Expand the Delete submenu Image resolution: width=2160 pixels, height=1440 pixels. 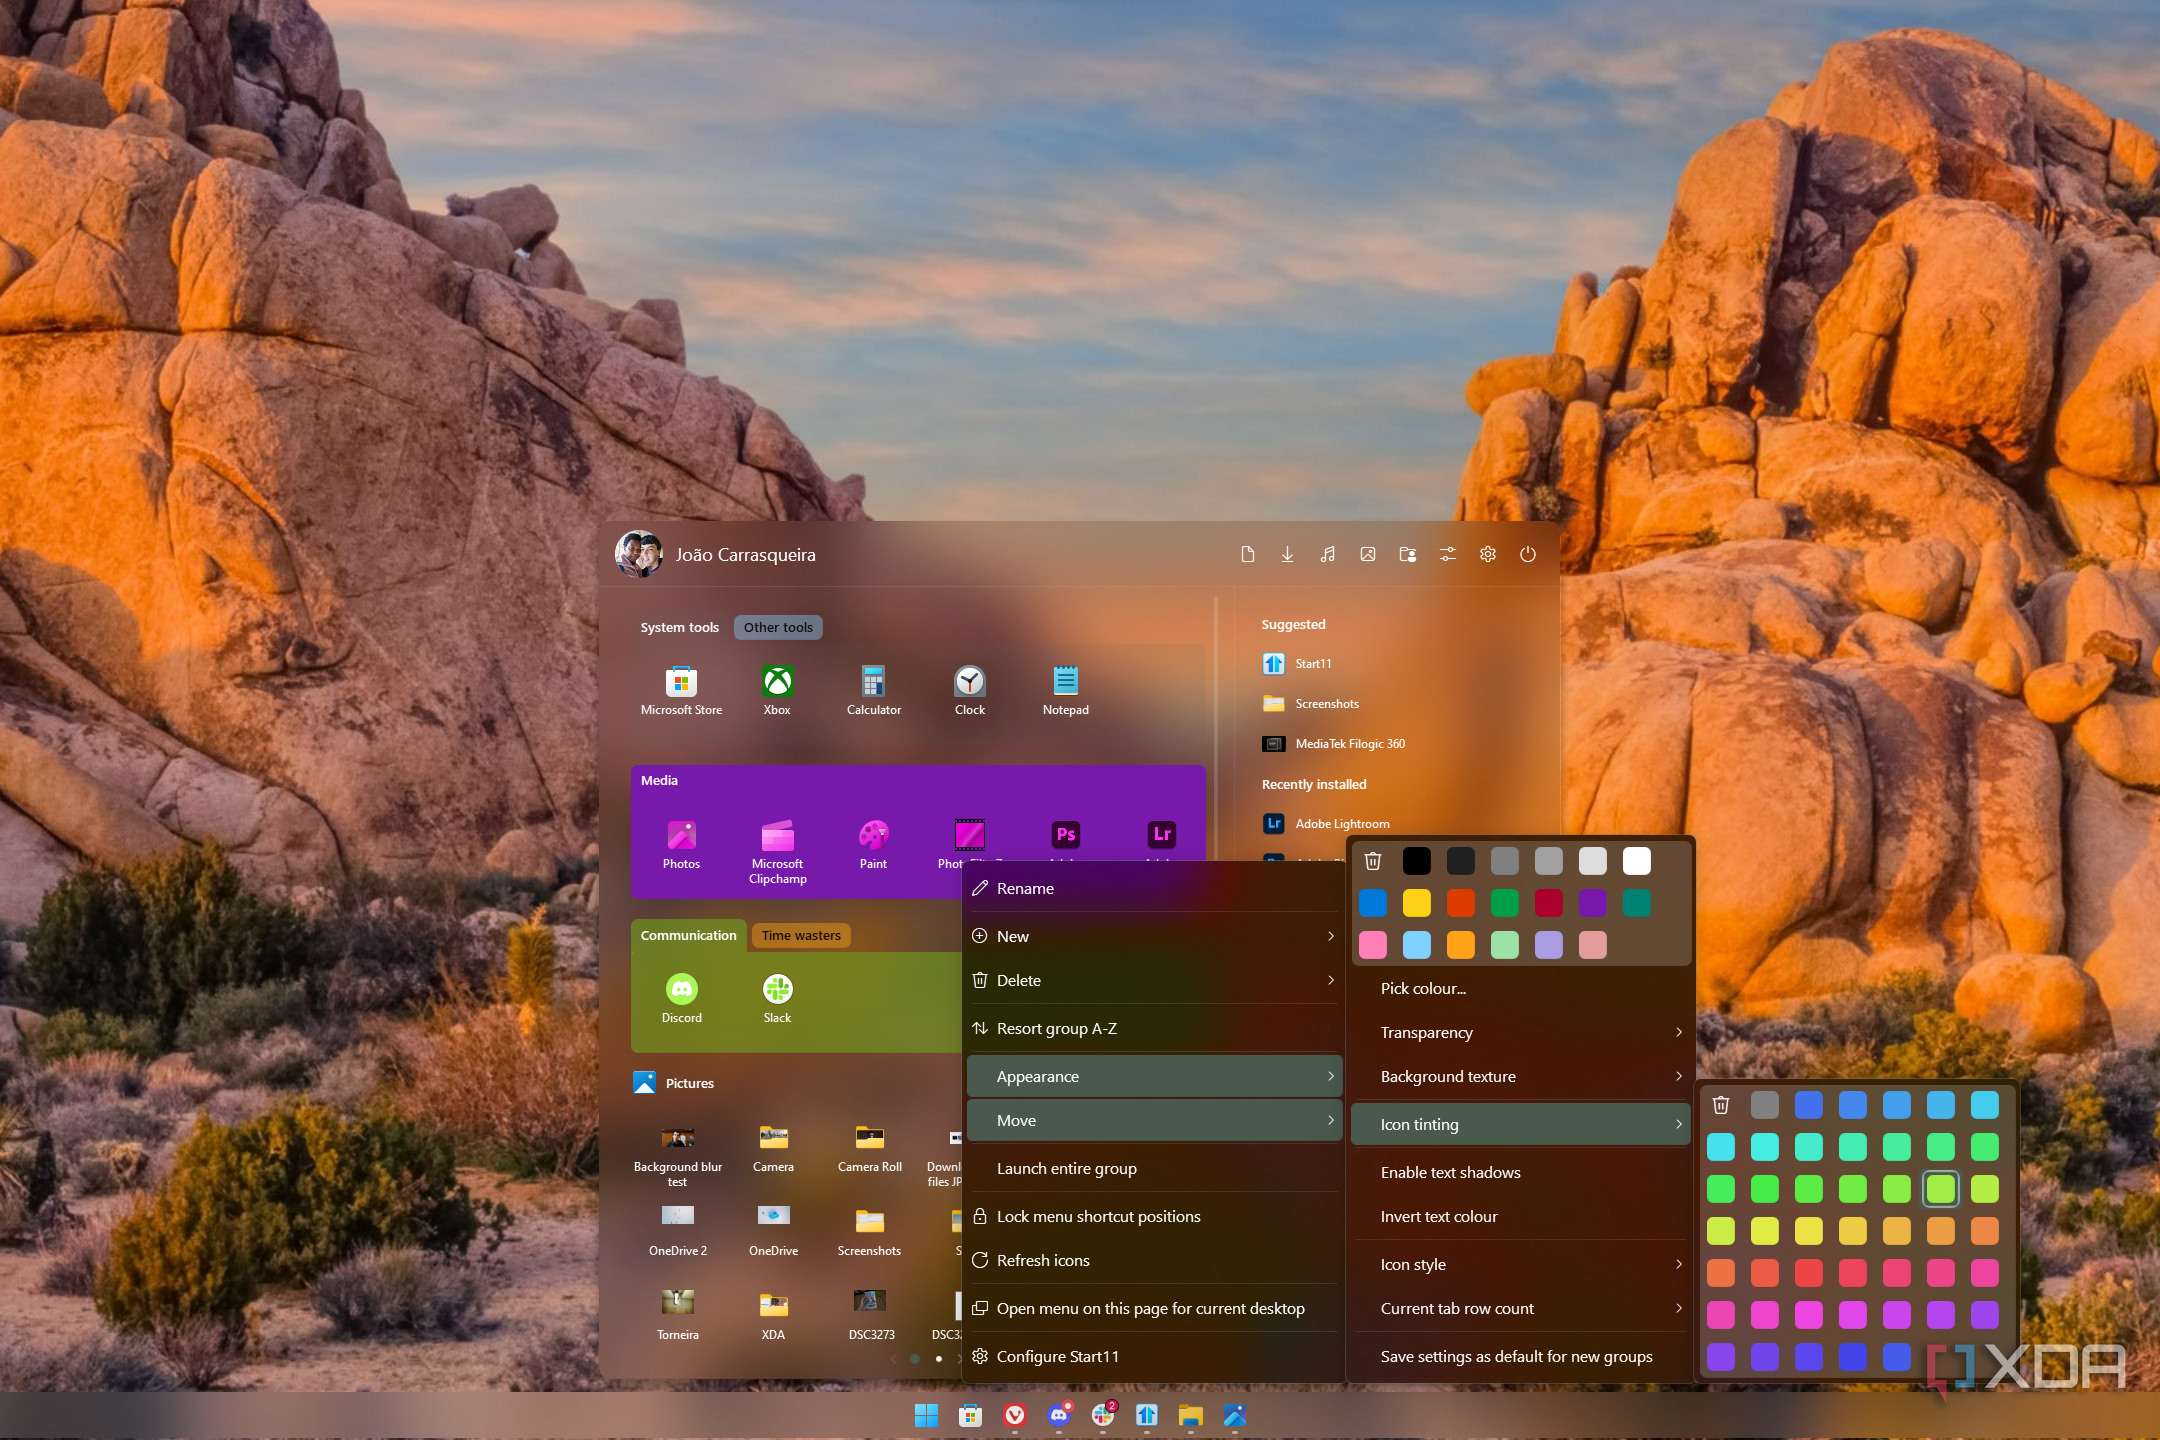coord(1154,980)
